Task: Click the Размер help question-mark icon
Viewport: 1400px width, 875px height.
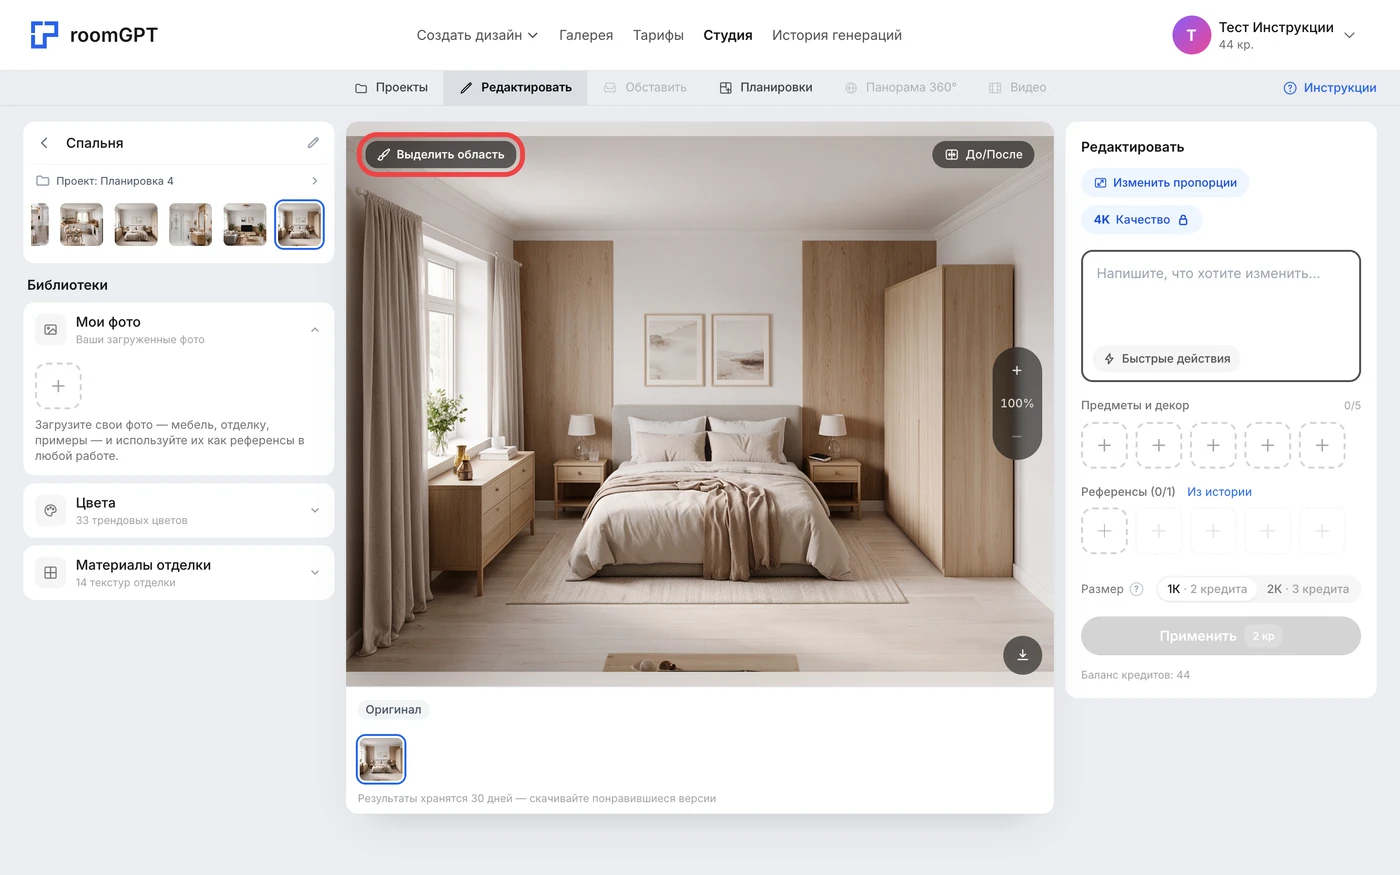Action: [1136, 589]
